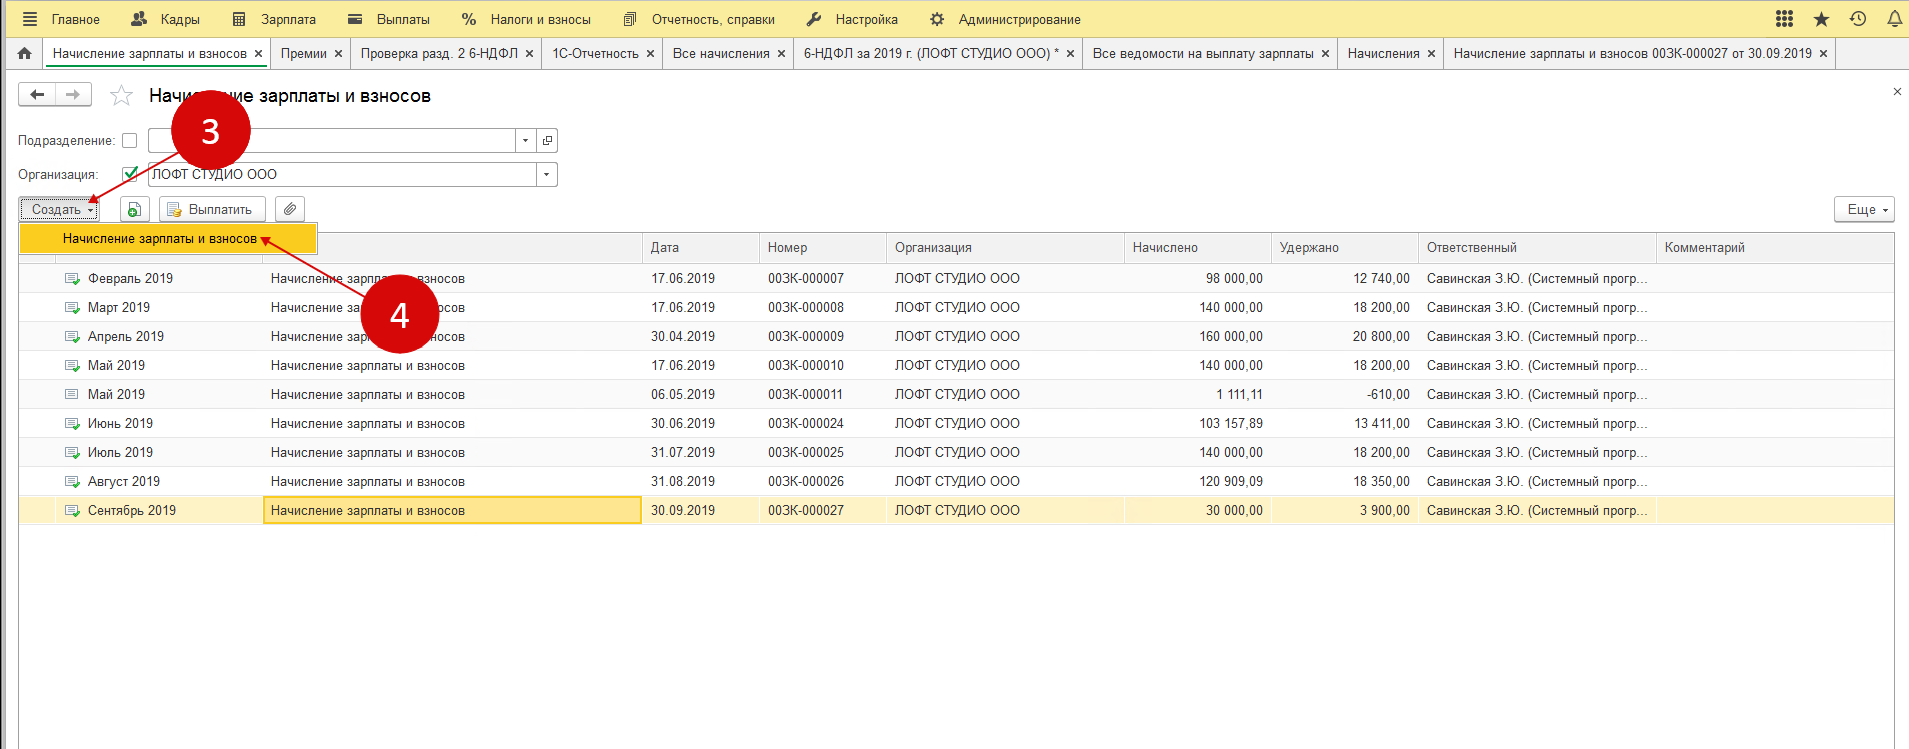Close the Начисления tab
The width and height of the screenshot is (1909, 749).
point(1431,54)
